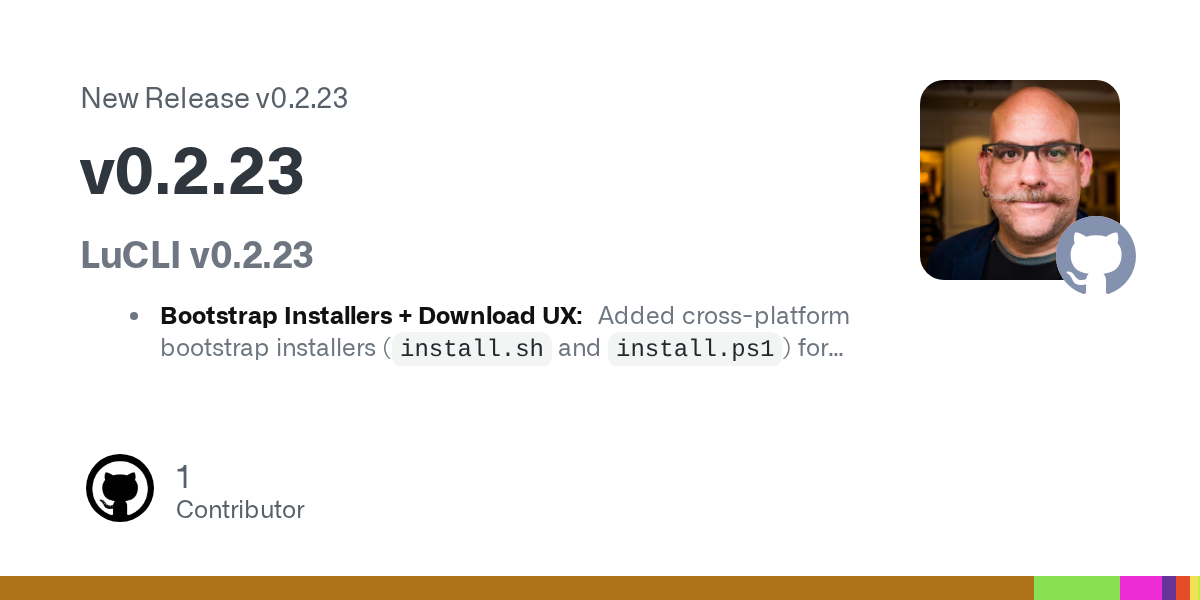Image resolution: width=1200 pixels, height=600 pixels.
Task: Click the yellow language bar segment
Action: [1195, 588]
